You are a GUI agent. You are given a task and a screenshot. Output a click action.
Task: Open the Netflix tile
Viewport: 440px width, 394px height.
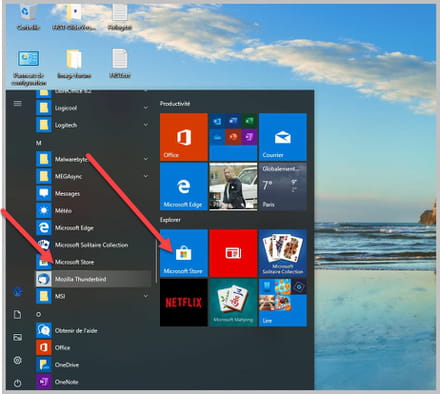click(x=184, y=303)
